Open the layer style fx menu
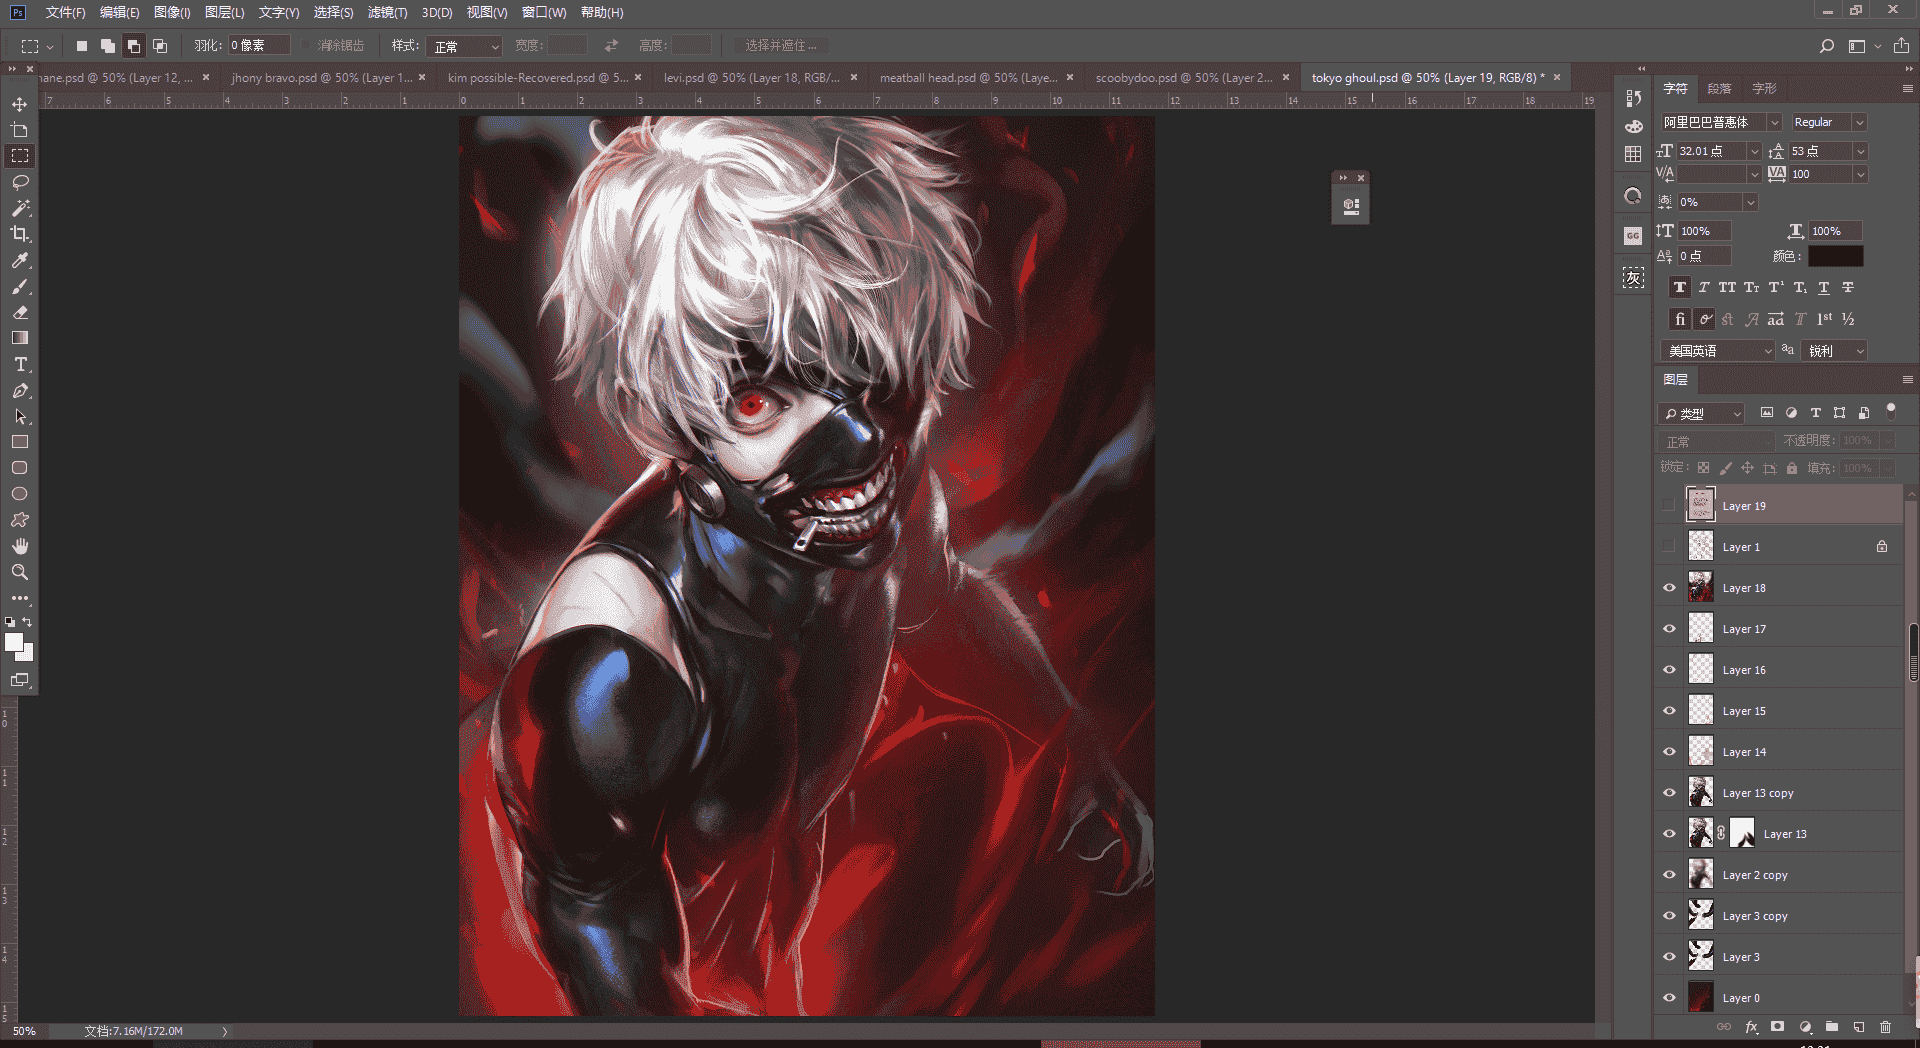Screen dimensions: 1920x1048 pyautogui.click(x=1751, y=1027)
